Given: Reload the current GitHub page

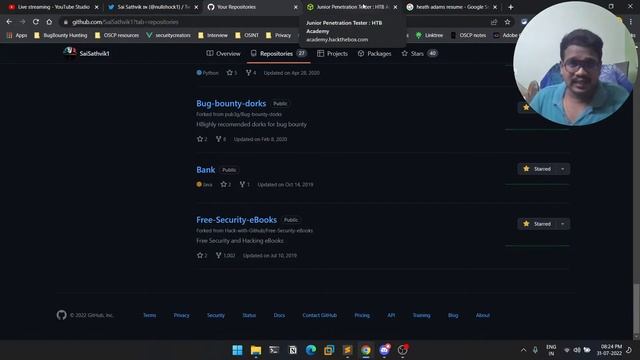Looking at the screenshot, I should [x=36, y=22].
